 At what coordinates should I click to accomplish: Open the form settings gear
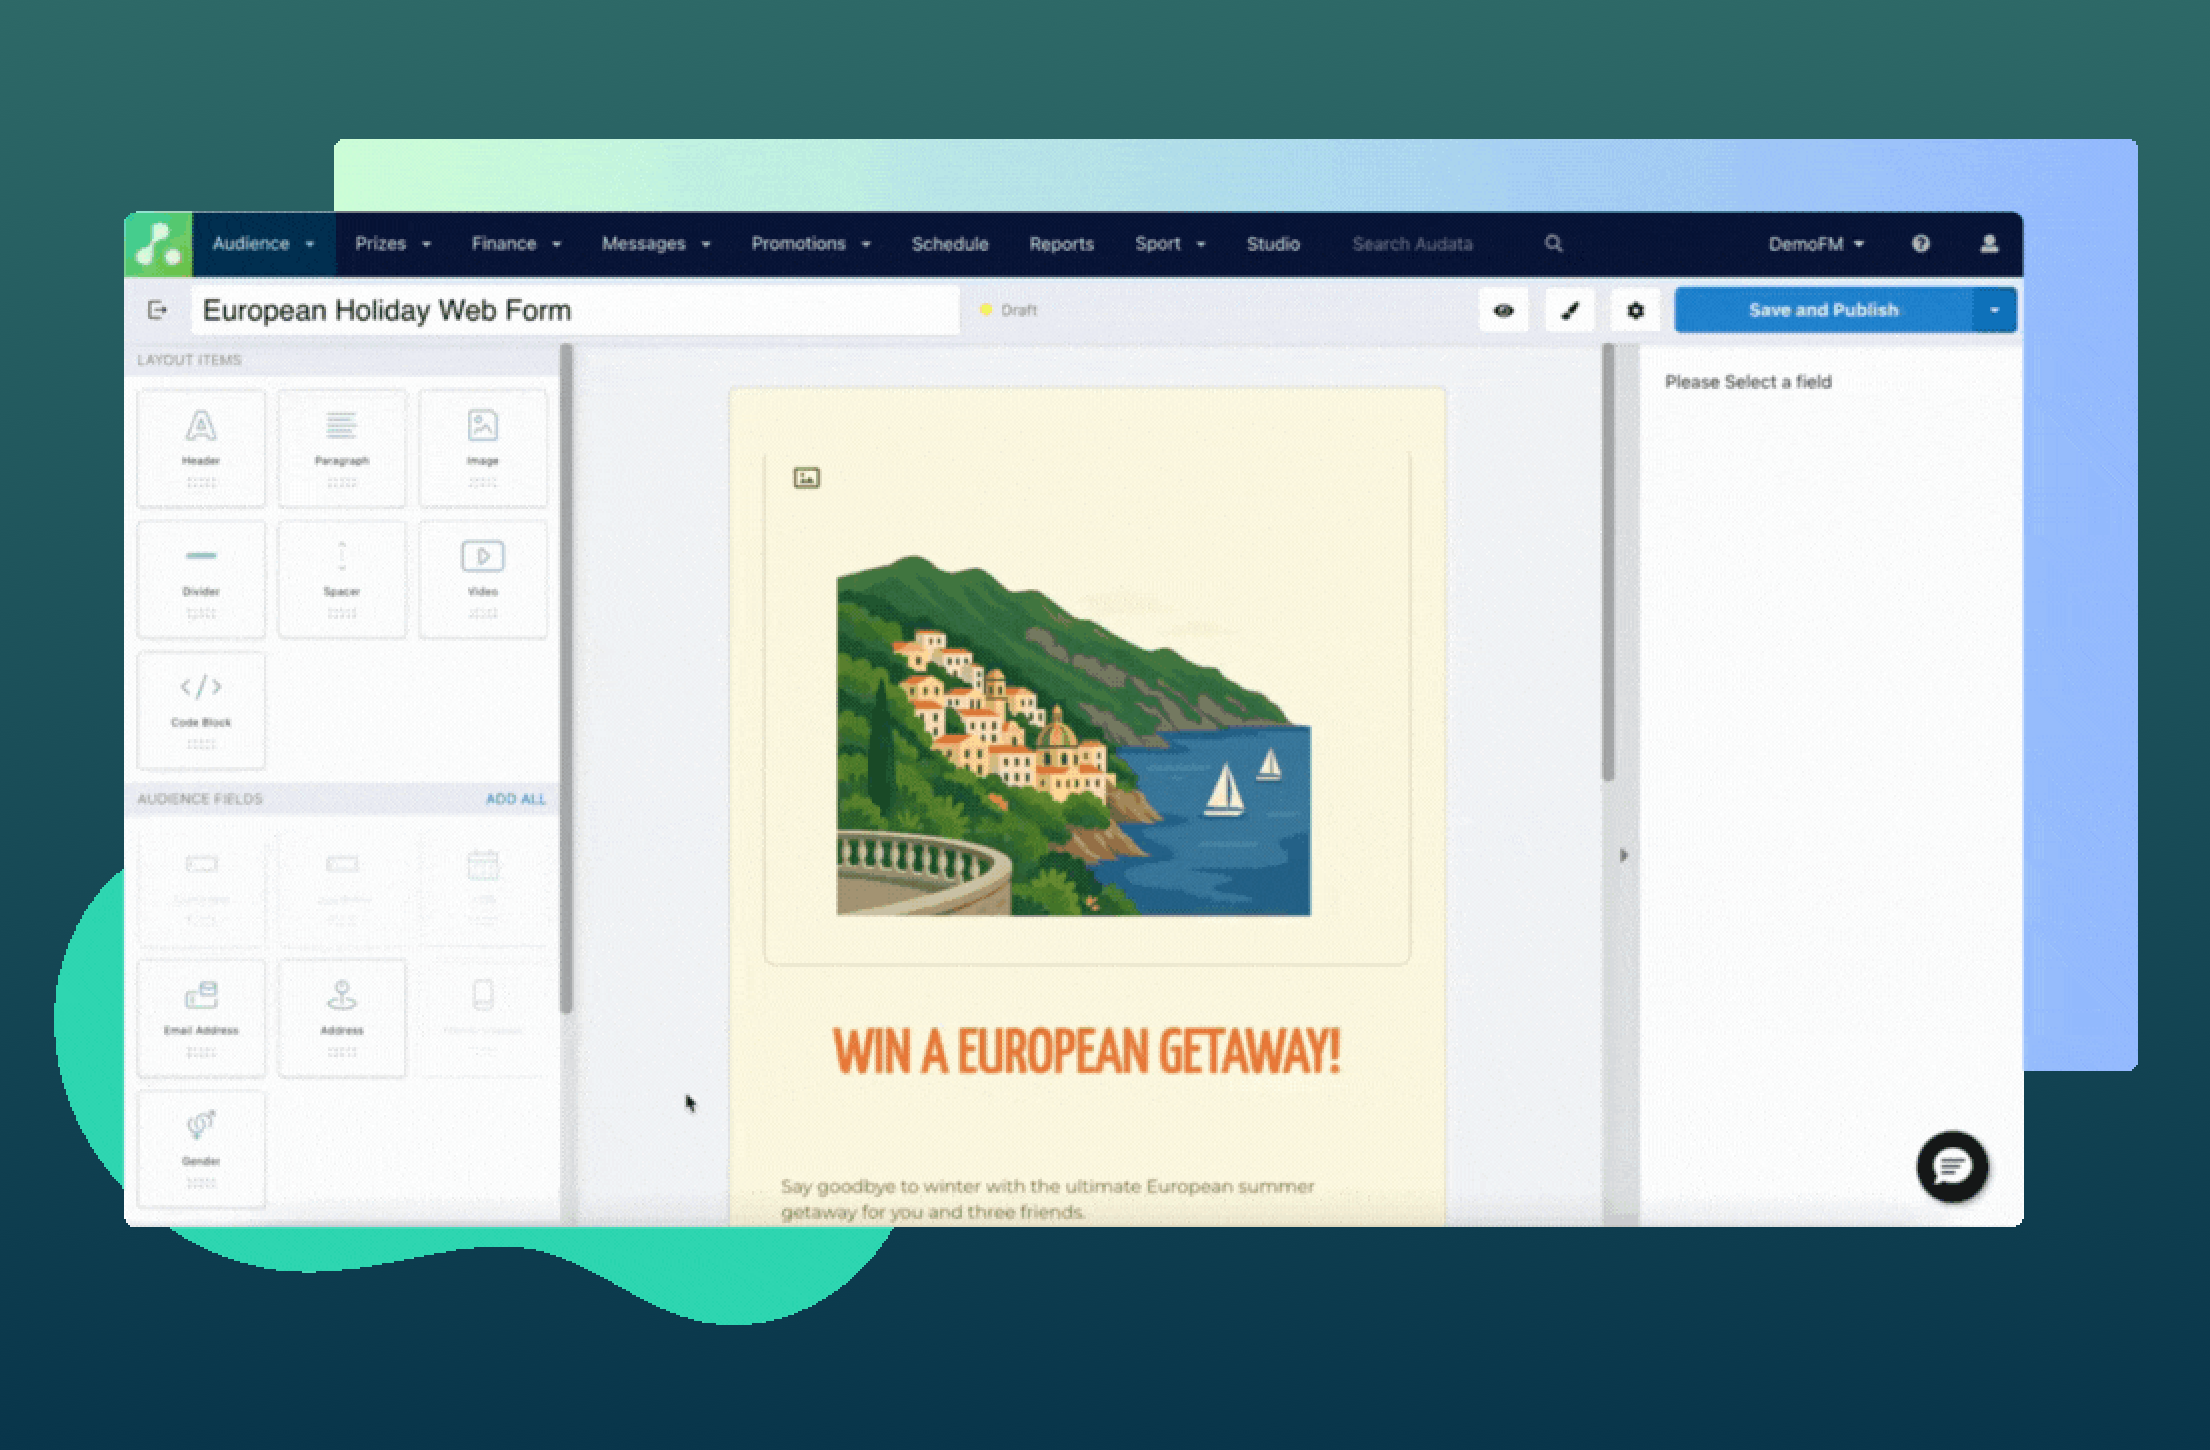[1636, 310]
